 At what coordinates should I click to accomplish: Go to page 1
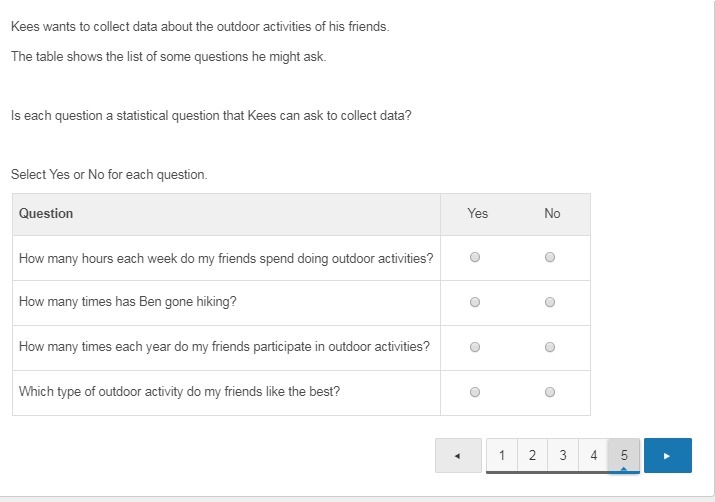[x=501, y=456]
